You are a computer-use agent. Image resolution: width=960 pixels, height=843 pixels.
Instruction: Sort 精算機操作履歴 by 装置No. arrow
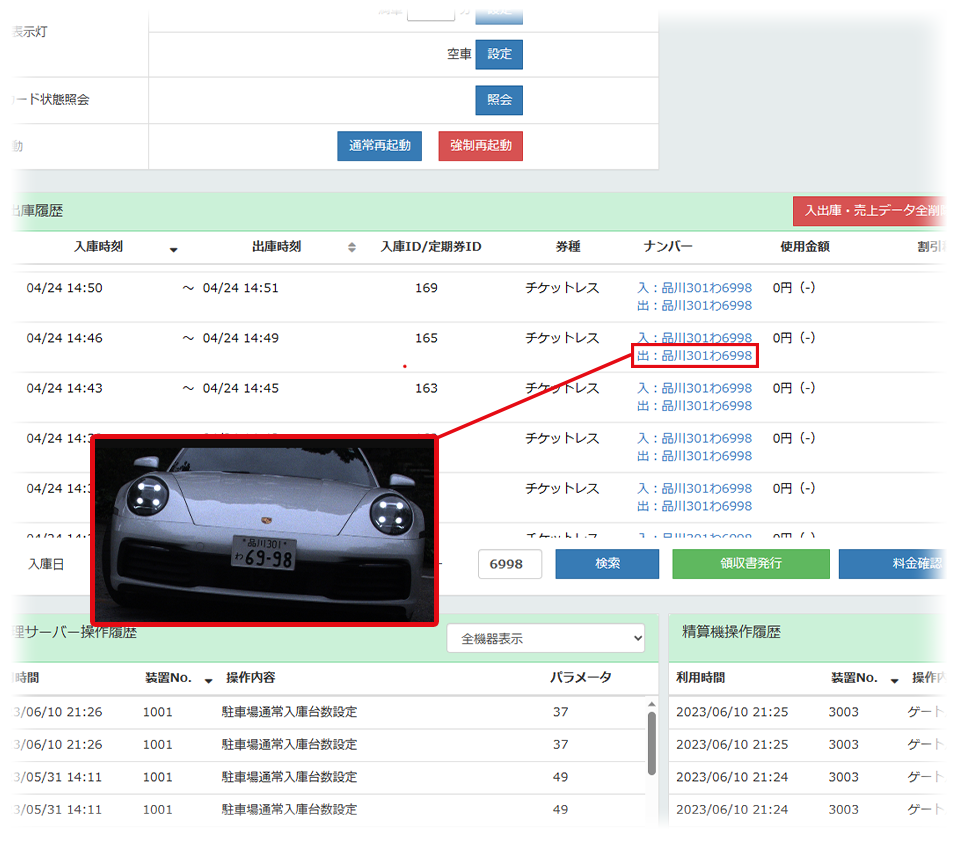click(x=894, y=680)
